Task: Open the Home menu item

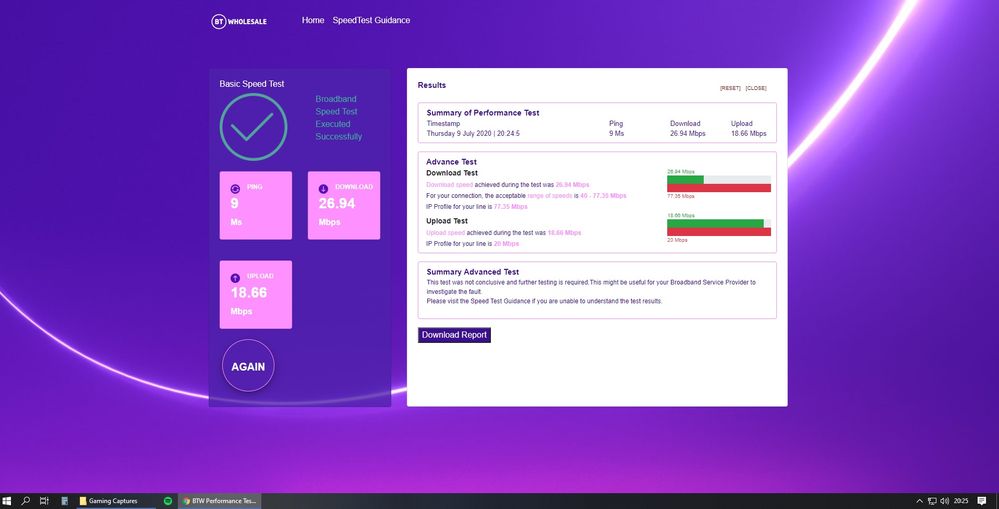Action: coord(313,20)
